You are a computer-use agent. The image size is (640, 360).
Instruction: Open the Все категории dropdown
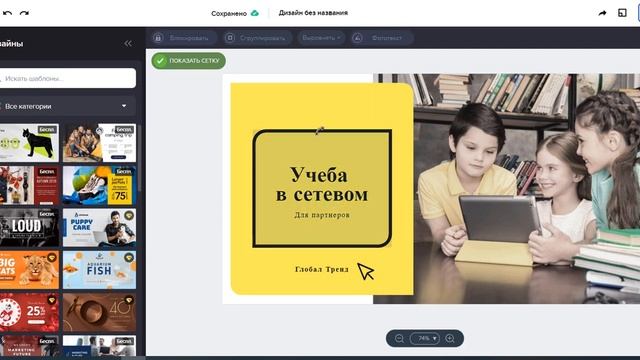[x=67, y=106]
